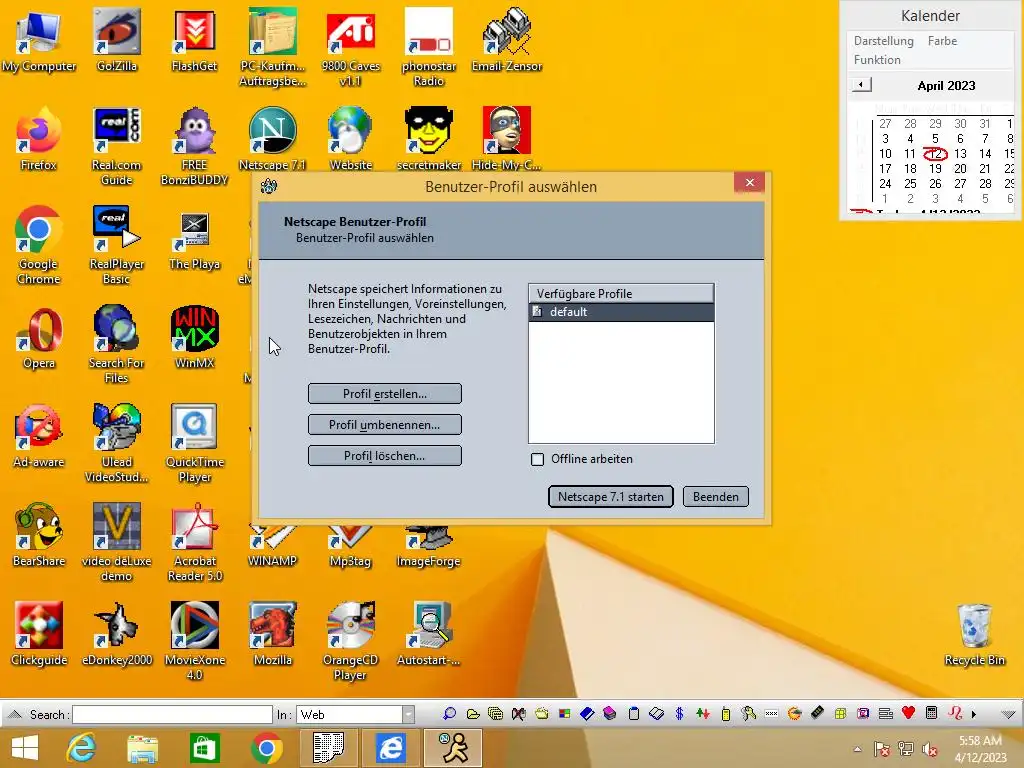Click the red-green arrows toolbar icon

point(703,714)
